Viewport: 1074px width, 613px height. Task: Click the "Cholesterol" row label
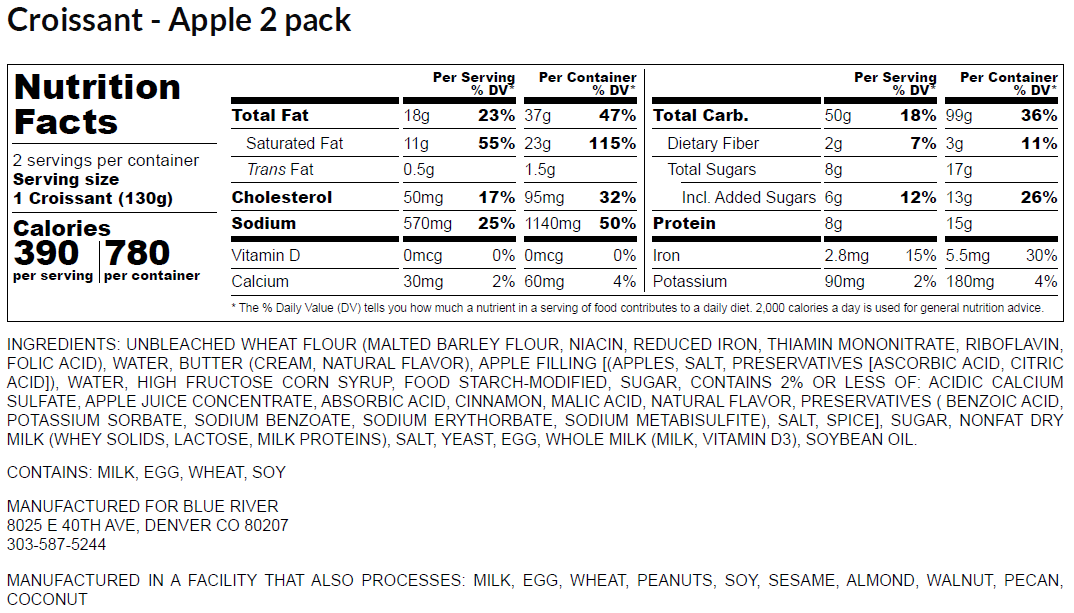[x=281, y=197]
